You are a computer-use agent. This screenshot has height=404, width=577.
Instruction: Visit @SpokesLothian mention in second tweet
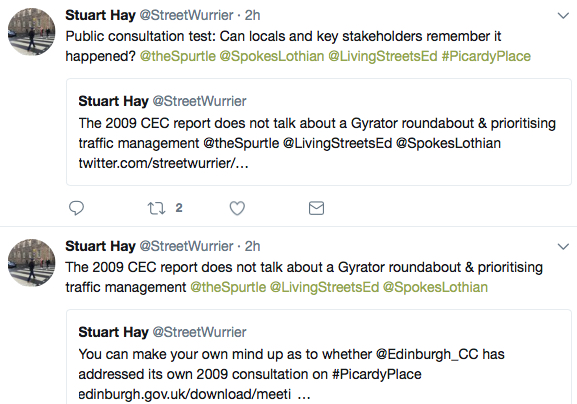coord(435,287)
